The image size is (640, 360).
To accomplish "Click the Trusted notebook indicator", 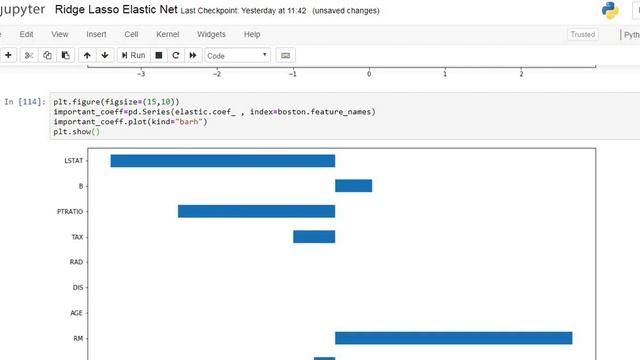I will 582,34.
